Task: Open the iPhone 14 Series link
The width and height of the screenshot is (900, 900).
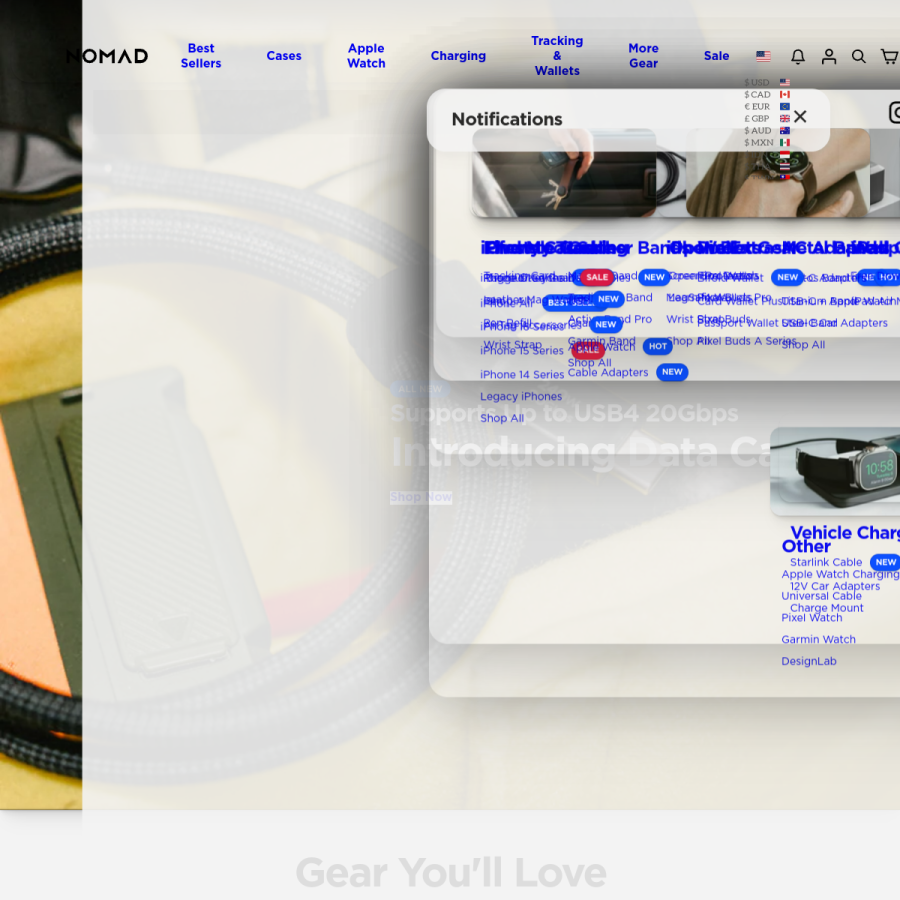Action: tap(522, 375)
